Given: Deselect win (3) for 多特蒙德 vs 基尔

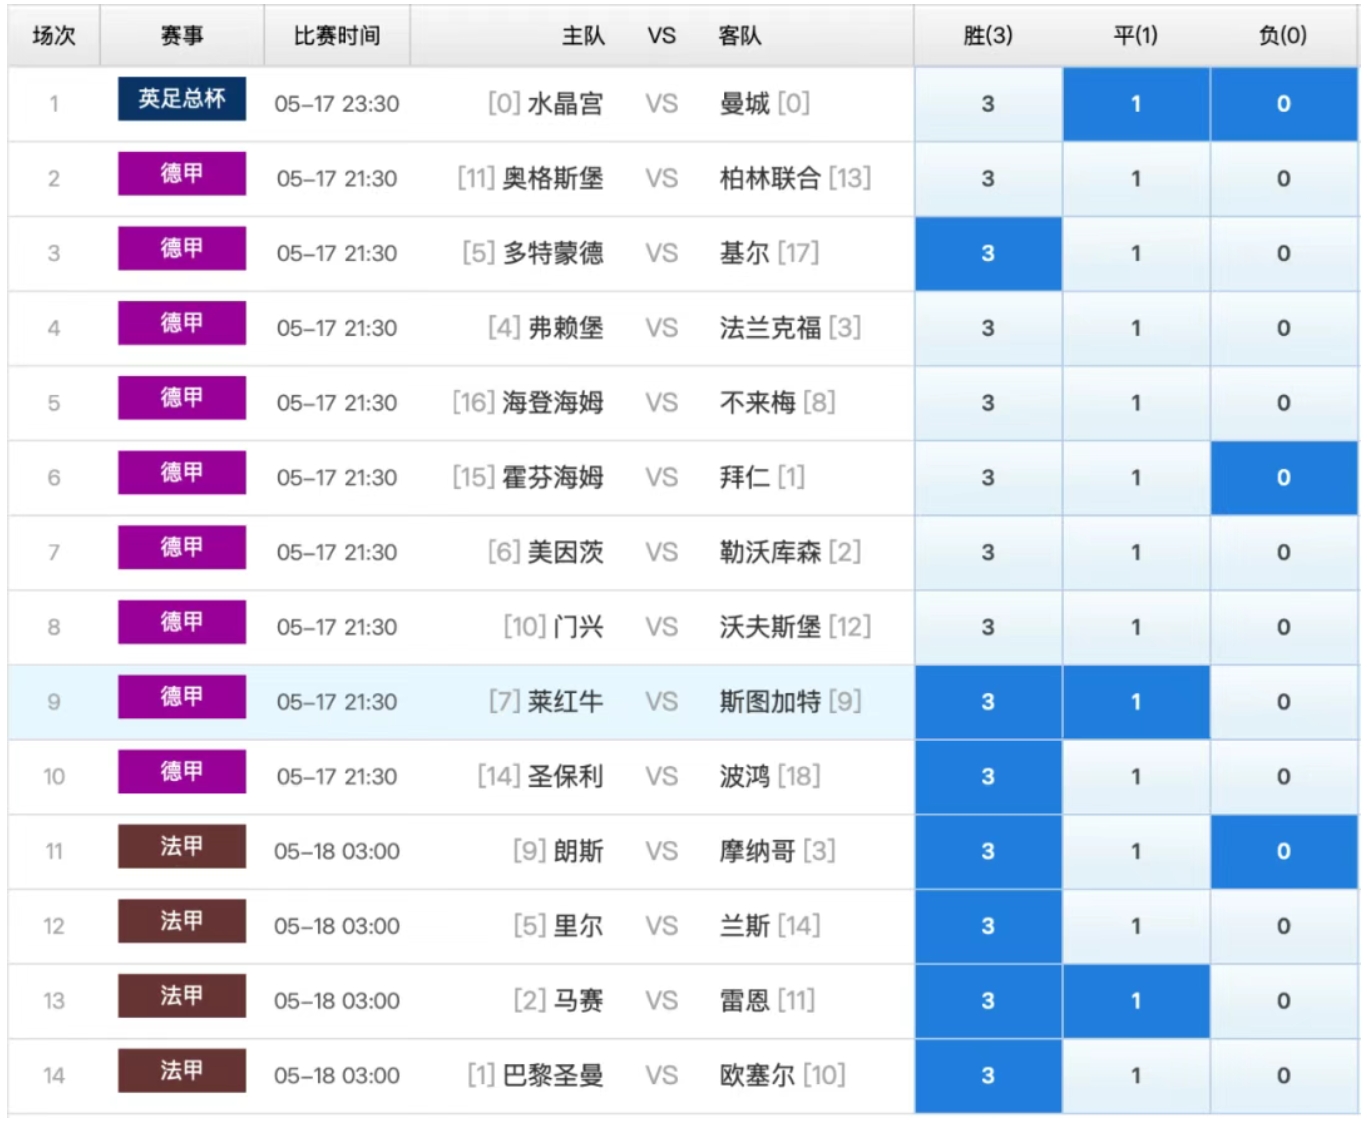Looking at the screenshot, I should 988,254.
